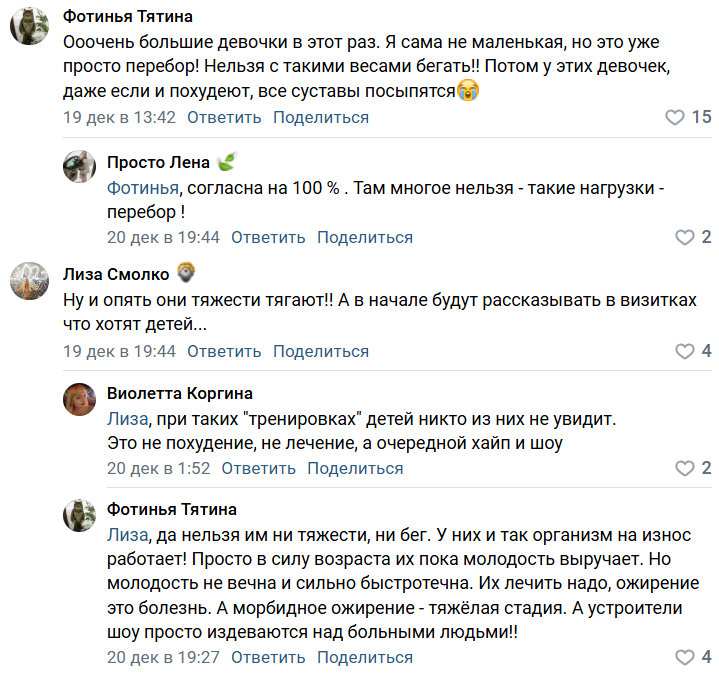Image resolution: width=719 pixels, height=673 pixels.
Task: Like Просто Лена's reply comment
Action: tap(685, 238)
